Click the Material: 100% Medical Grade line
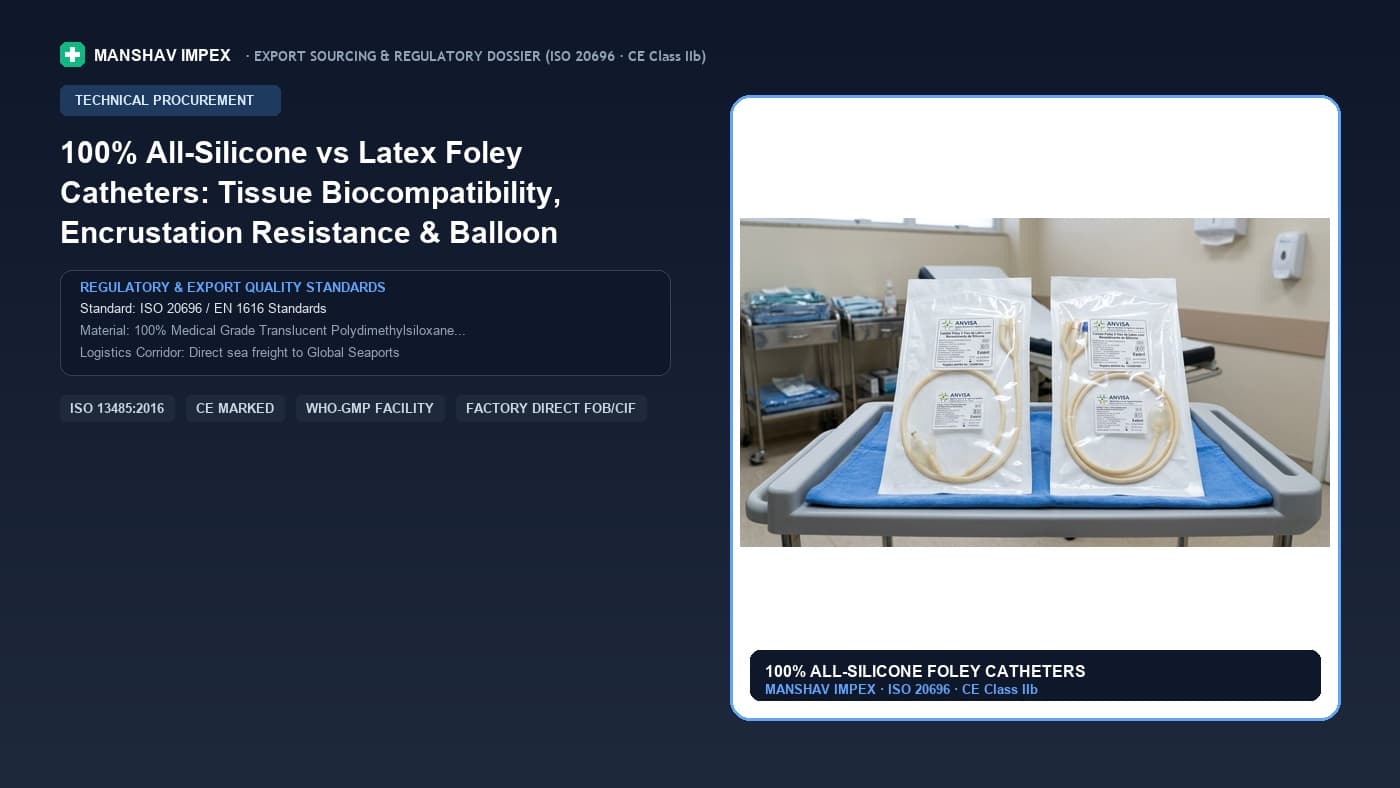The width and height of the screenshot is (1400, 788). coord(273,330)
